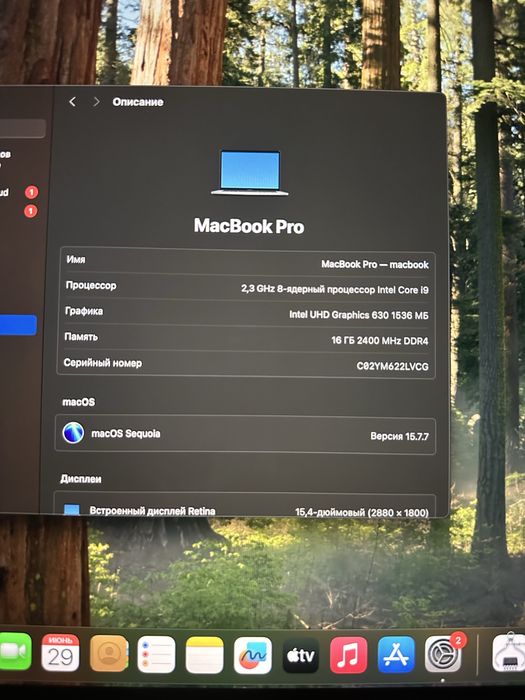The height and width of the screenshot is (700, 525).
Task: Open the rightmost white Dock icon
Action: (509, 654)
